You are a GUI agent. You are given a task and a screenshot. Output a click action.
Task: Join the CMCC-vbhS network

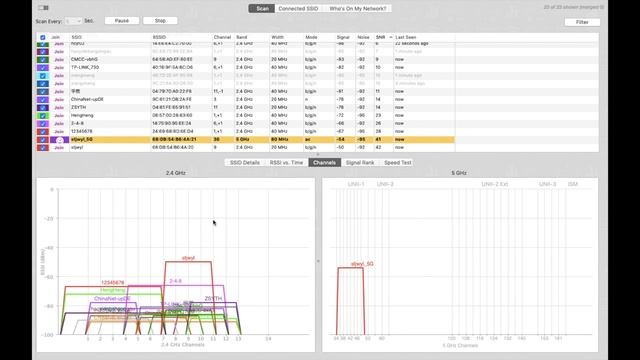[x=59, y=60]
